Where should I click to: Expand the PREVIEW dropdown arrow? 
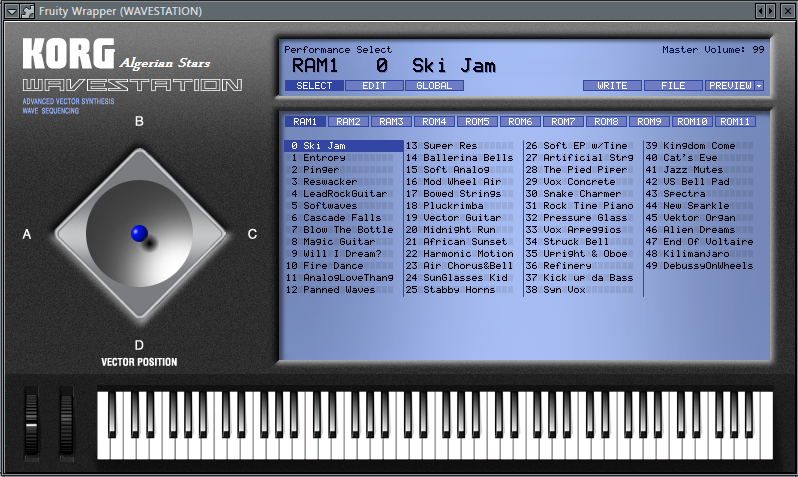click(759, 86)
